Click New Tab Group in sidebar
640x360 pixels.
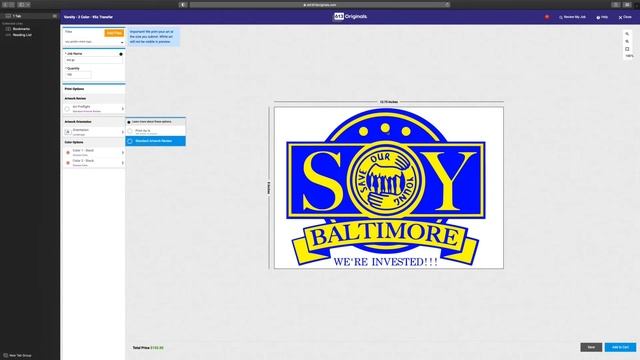tap(18, 356)
